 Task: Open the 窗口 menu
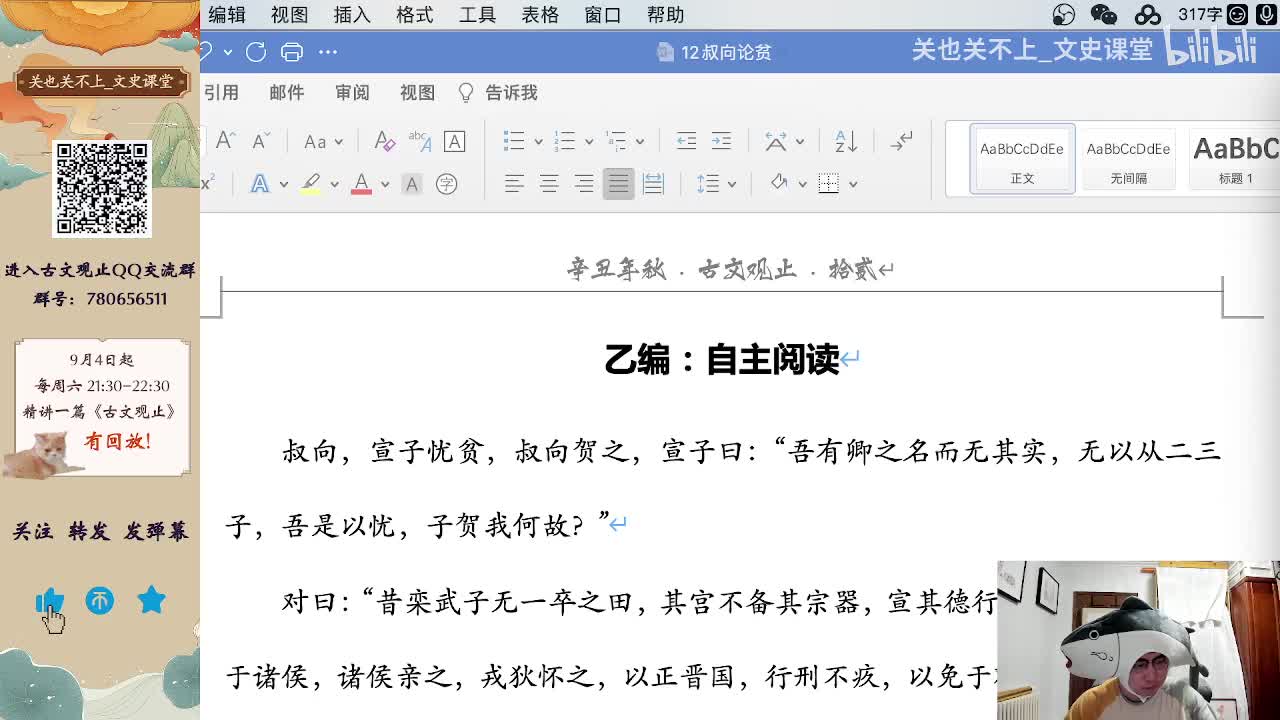[603, 15]
